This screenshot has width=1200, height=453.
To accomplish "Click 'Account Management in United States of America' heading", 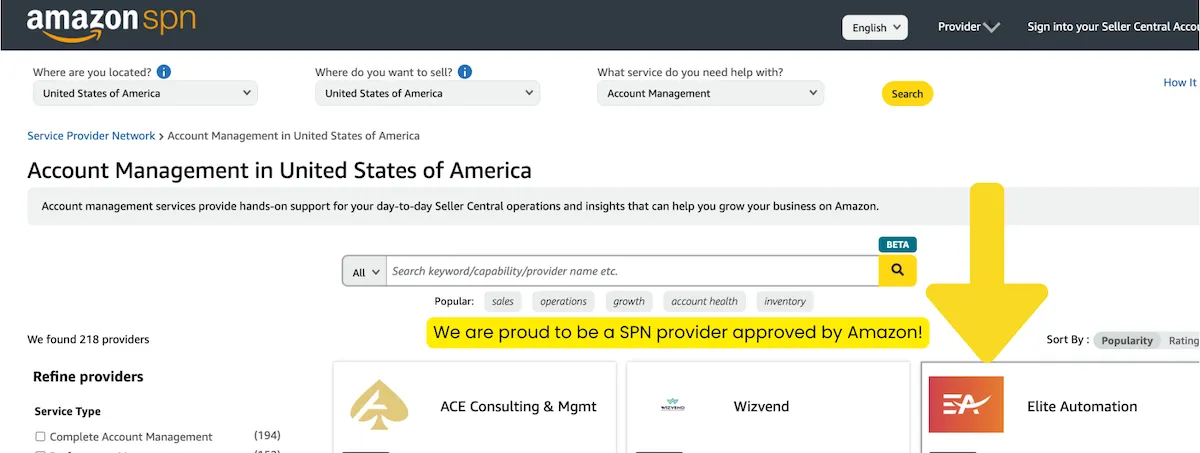I will 279,170.
